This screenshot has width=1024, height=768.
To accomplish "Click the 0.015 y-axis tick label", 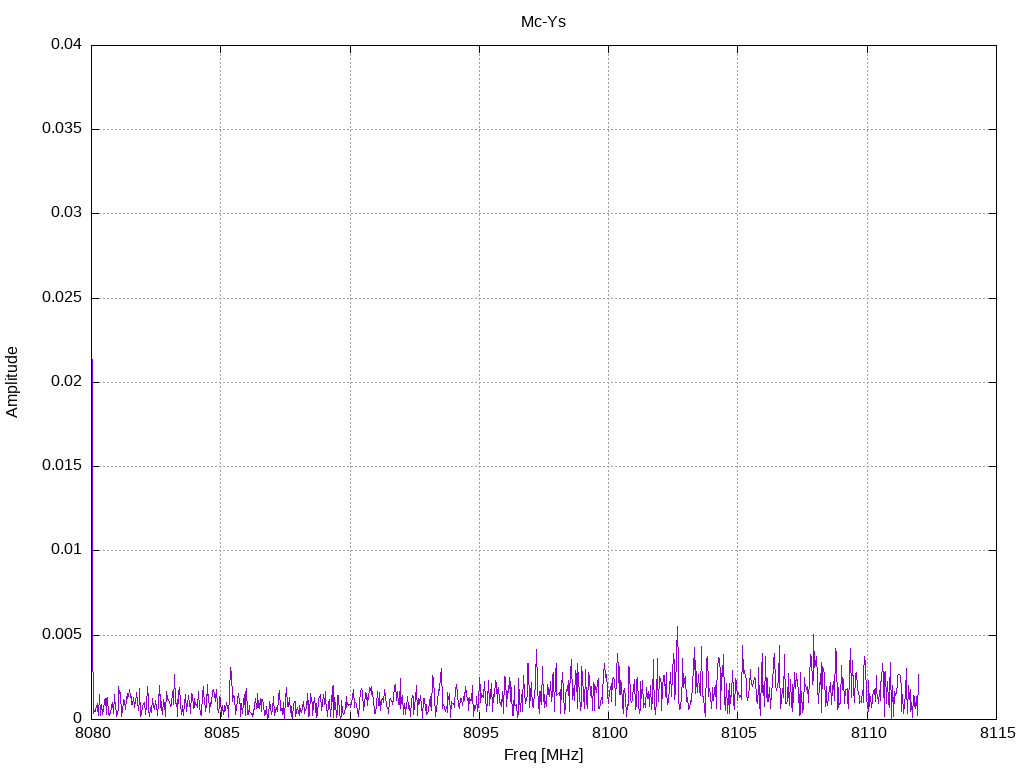I will point(62,466).
